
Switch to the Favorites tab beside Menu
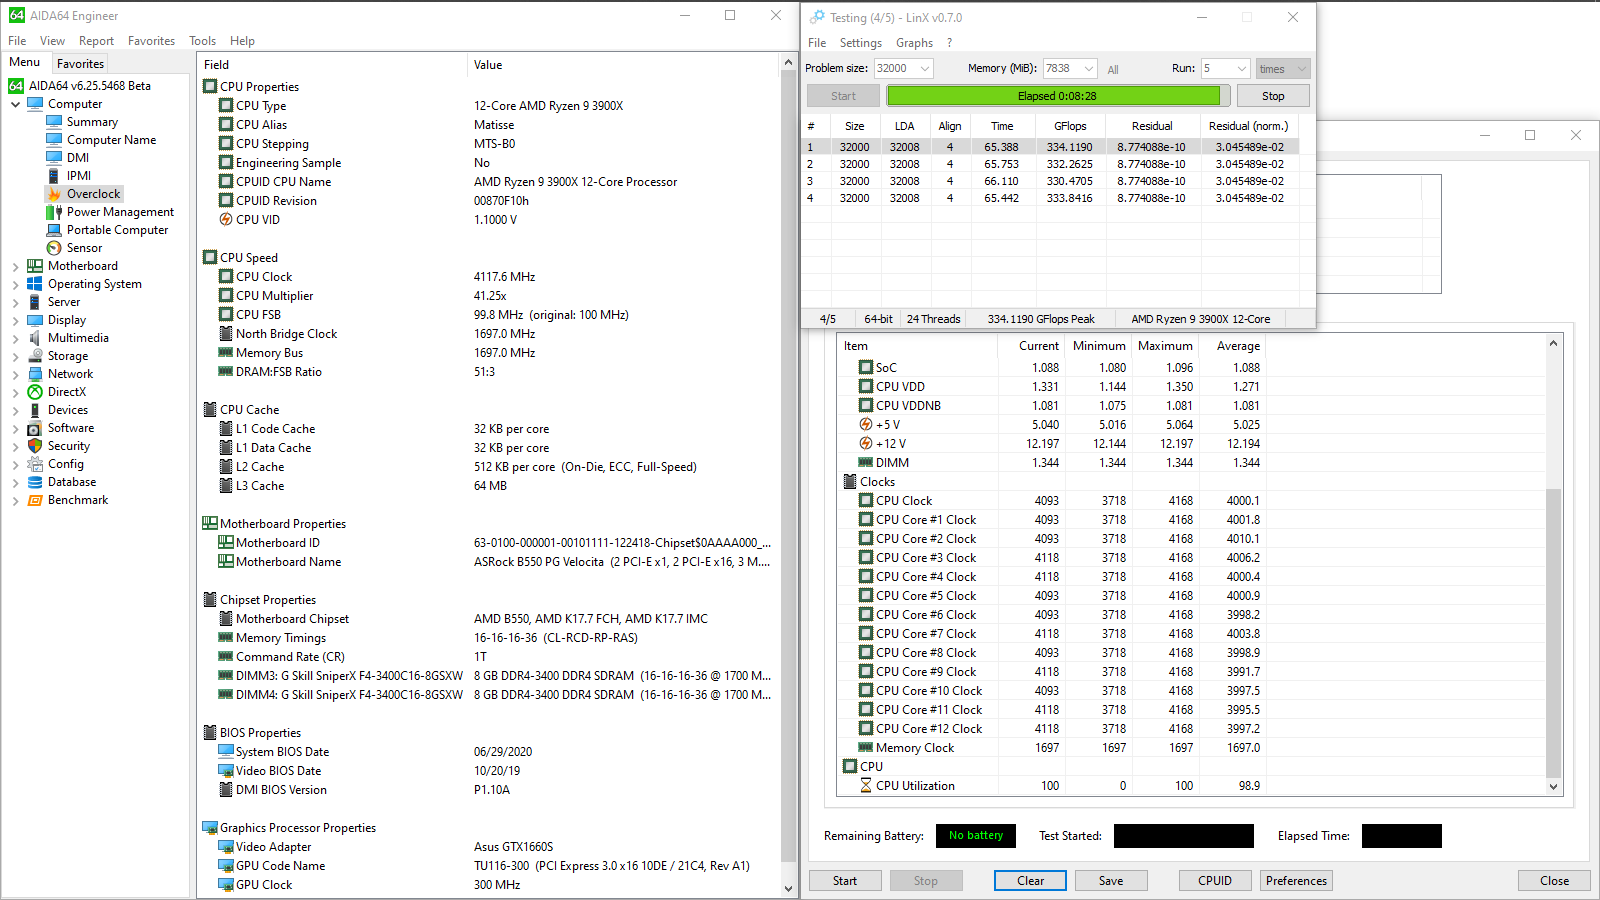pyautogui.click(x=80, y=63)
